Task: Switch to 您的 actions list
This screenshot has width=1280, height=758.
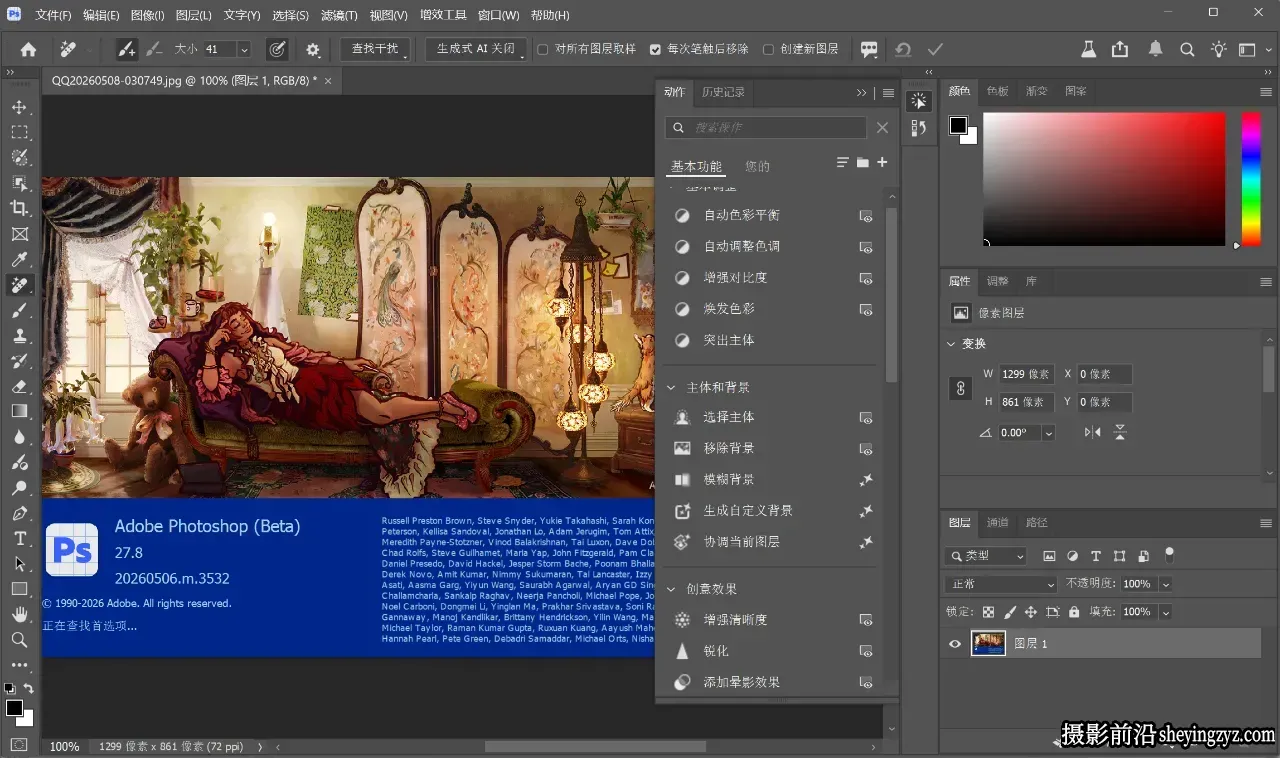Action: pos(757,166)
